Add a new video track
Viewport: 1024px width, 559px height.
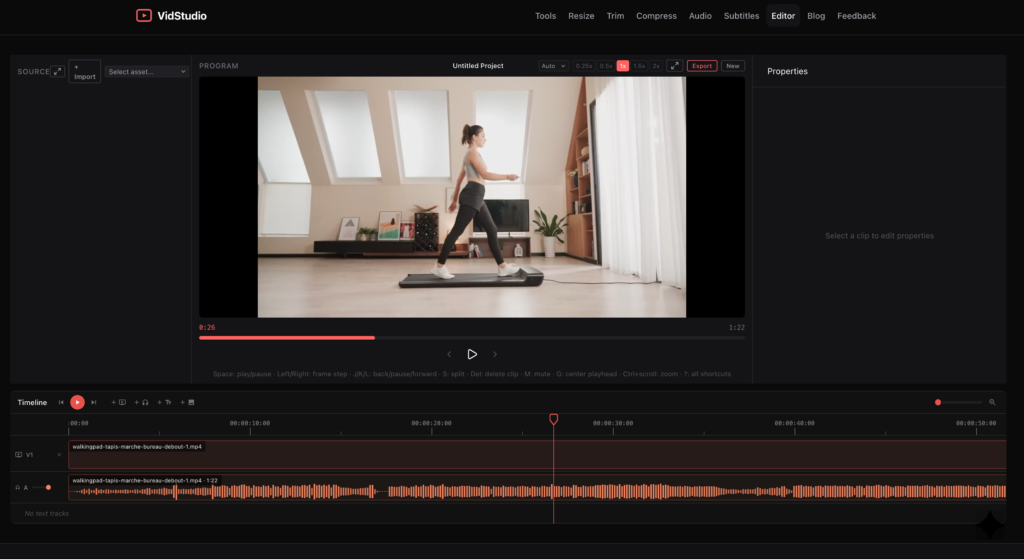coord(119,402)
